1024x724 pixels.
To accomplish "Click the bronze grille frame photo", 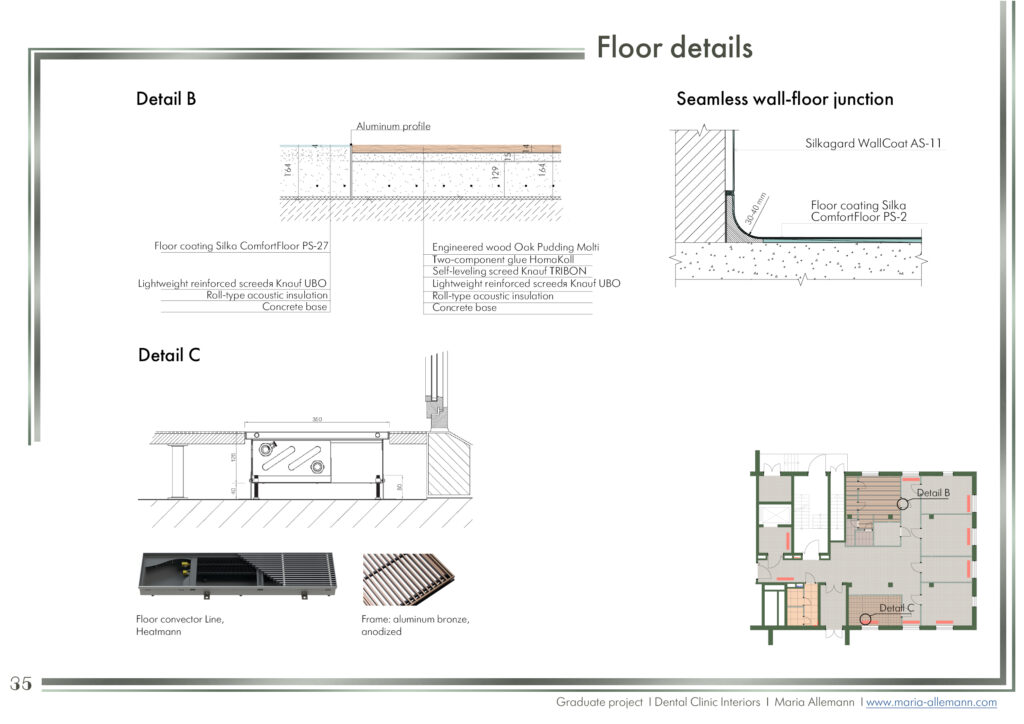I will click(x=408, y=579).
